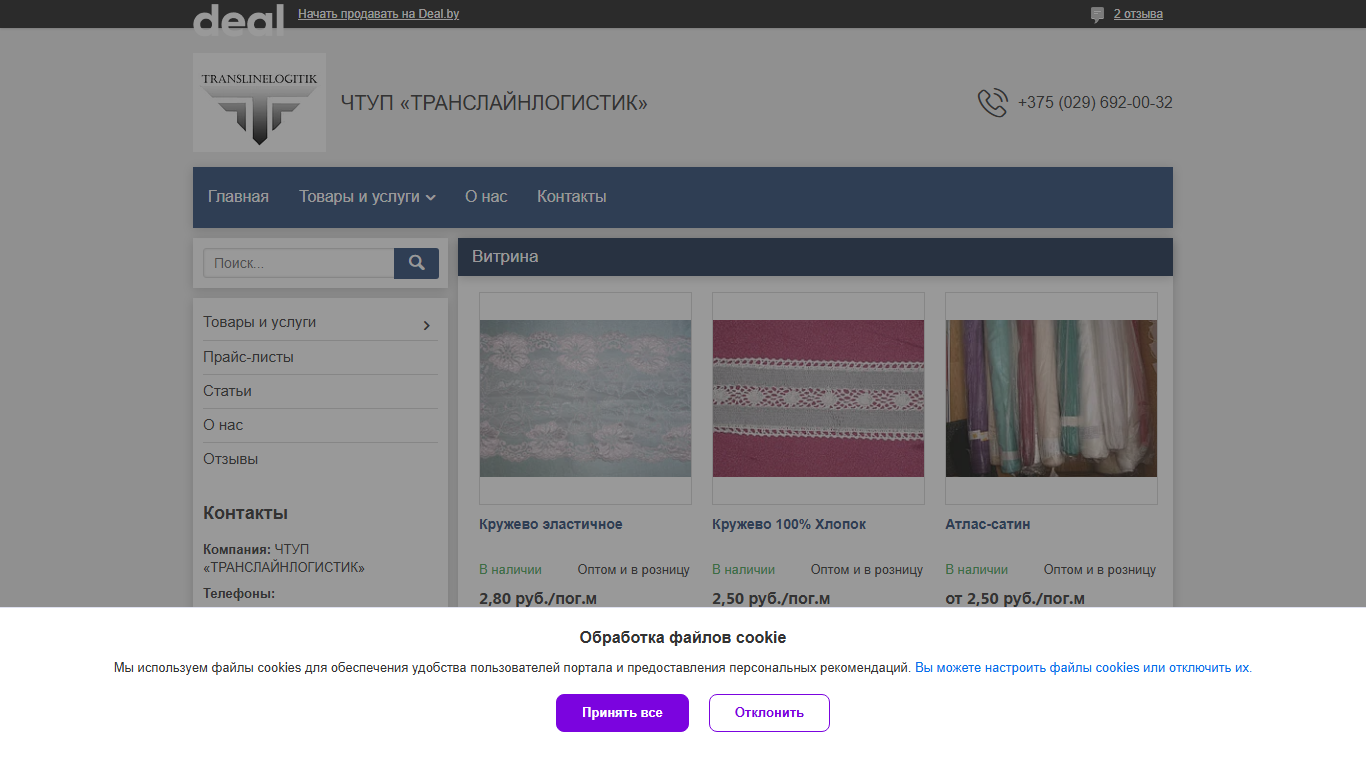Open Статьи in the sidebar
1366x768 pixels.
tap(227, 391)
